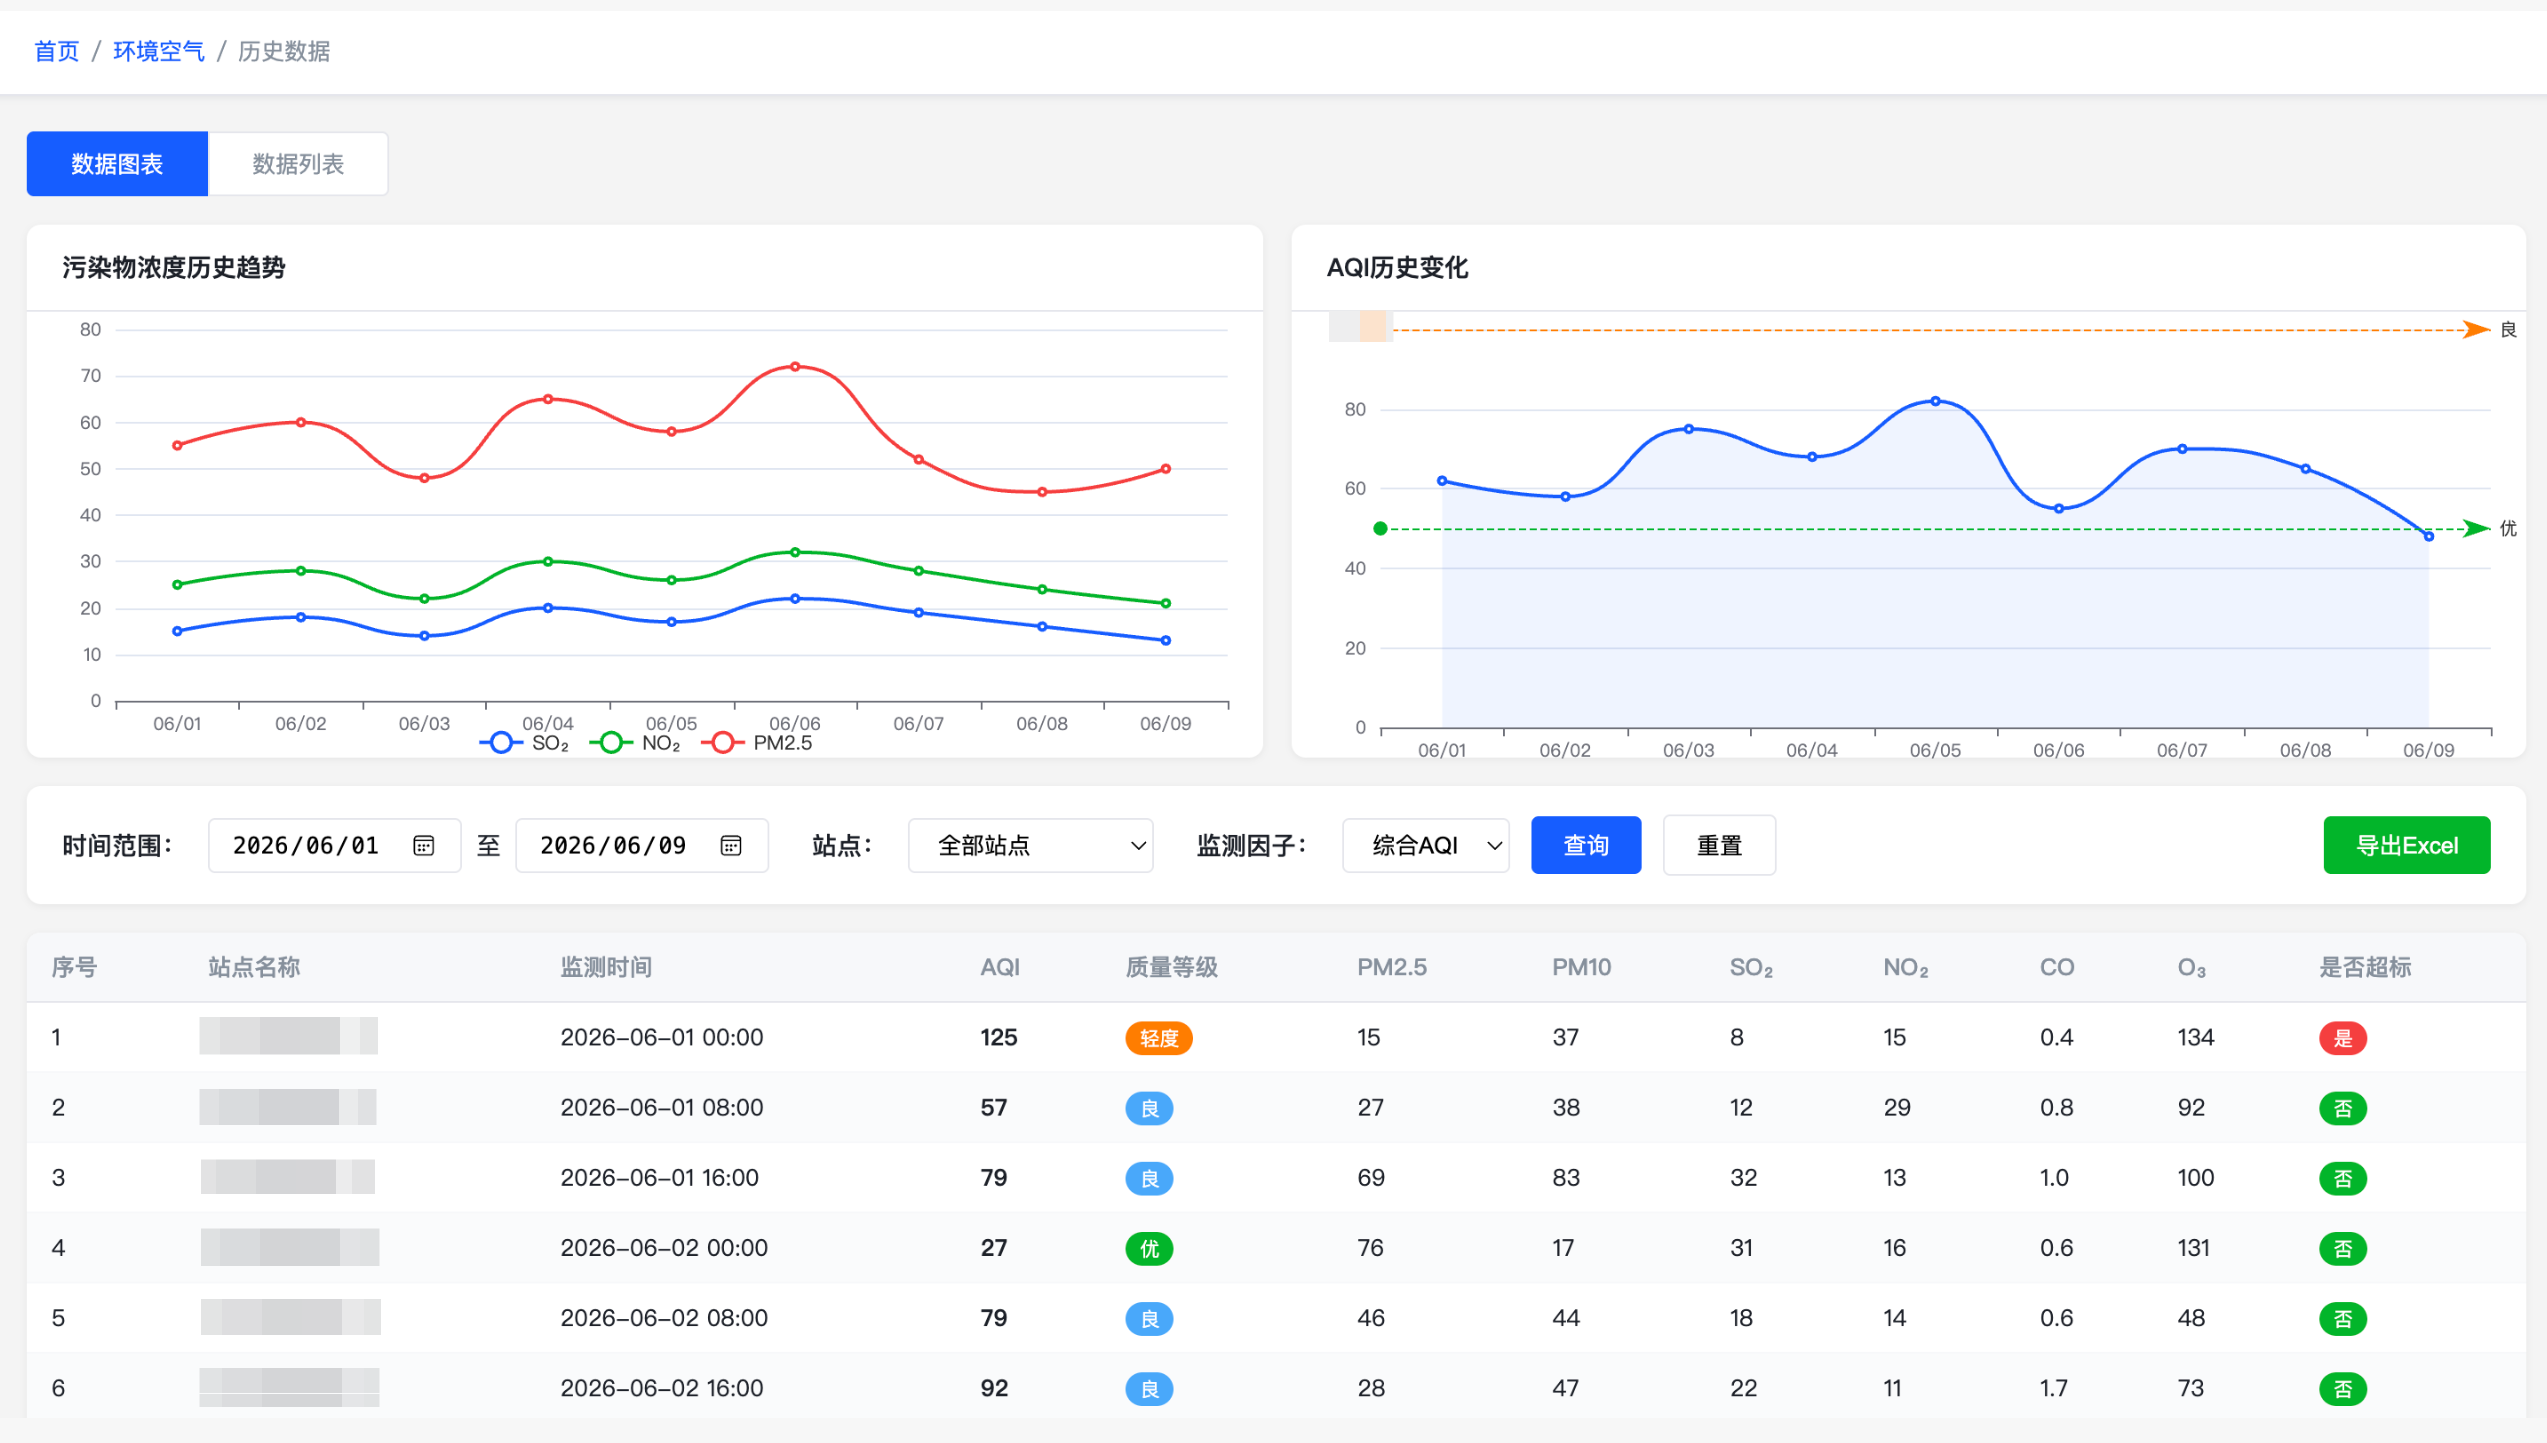Click the 优 threshold line label
Image resolution: width=2547 pixels, height=1443 pixels.
(2508, 529)
